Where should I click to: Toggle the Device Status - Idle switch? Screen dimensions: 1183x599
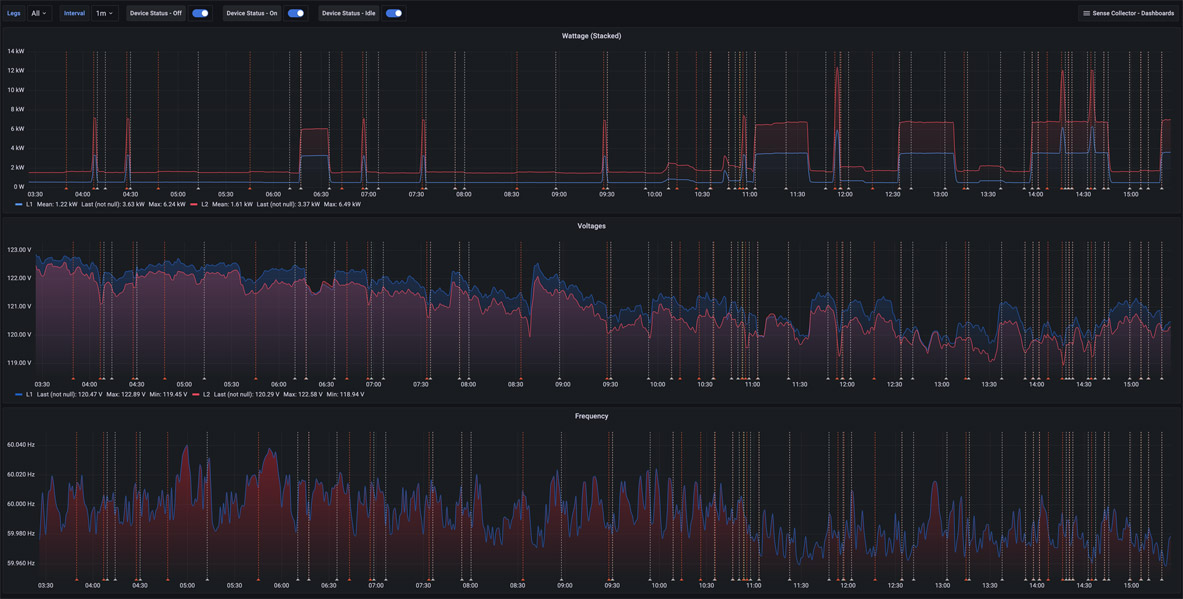(394, 13)
